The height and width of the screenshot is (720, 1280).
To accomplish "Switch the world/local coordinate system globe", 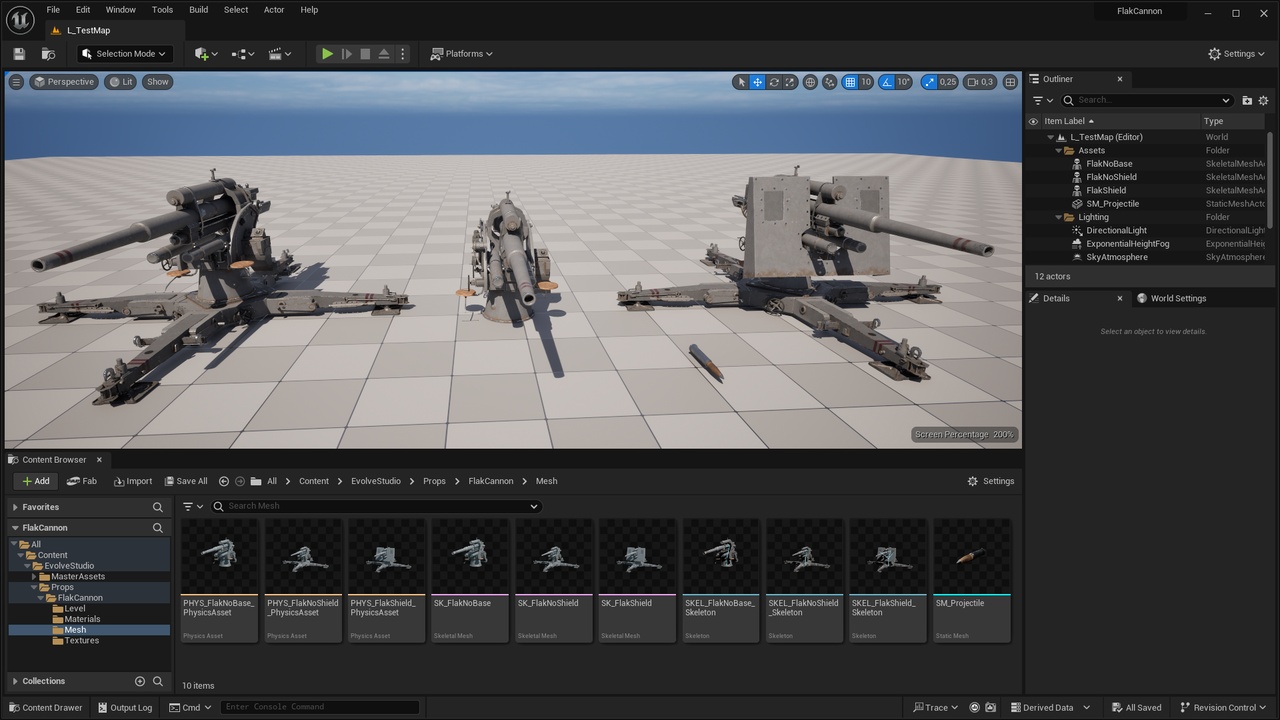I will [x=810, y=82].
